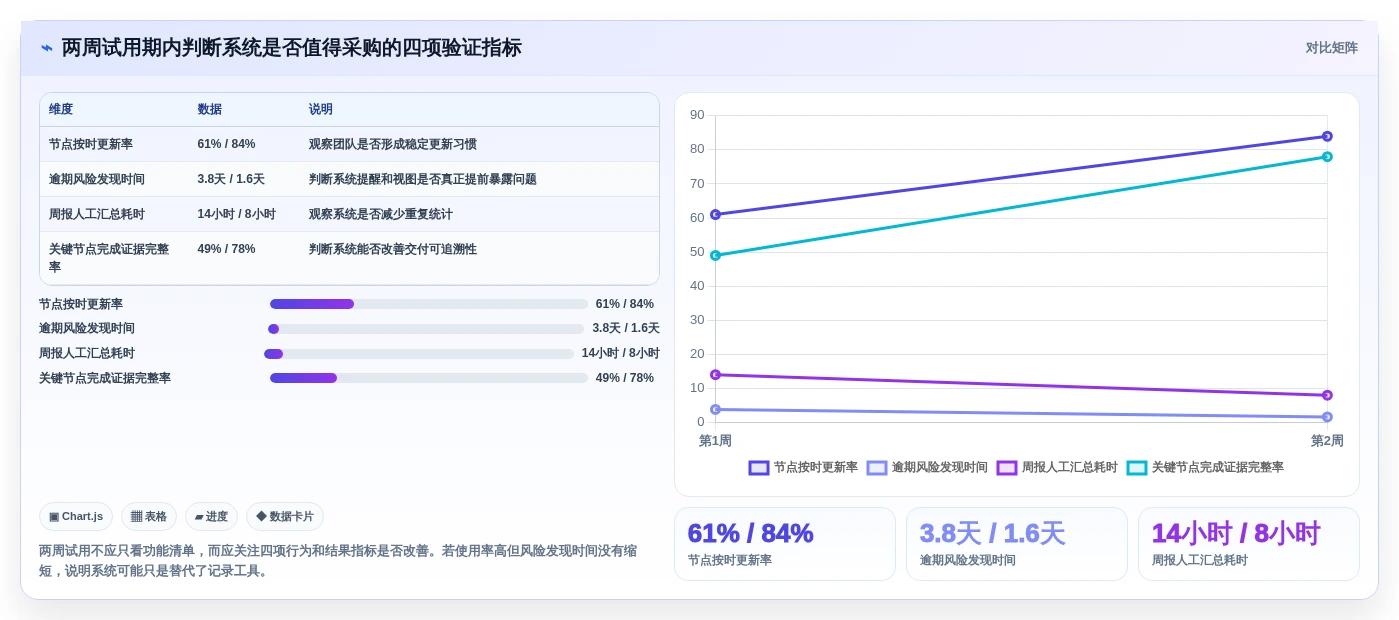The height and width of the screenshot is (620, 1399).
Task: Click the 逾期风险发现时间 progress bar
Action: tap(426, 329)
